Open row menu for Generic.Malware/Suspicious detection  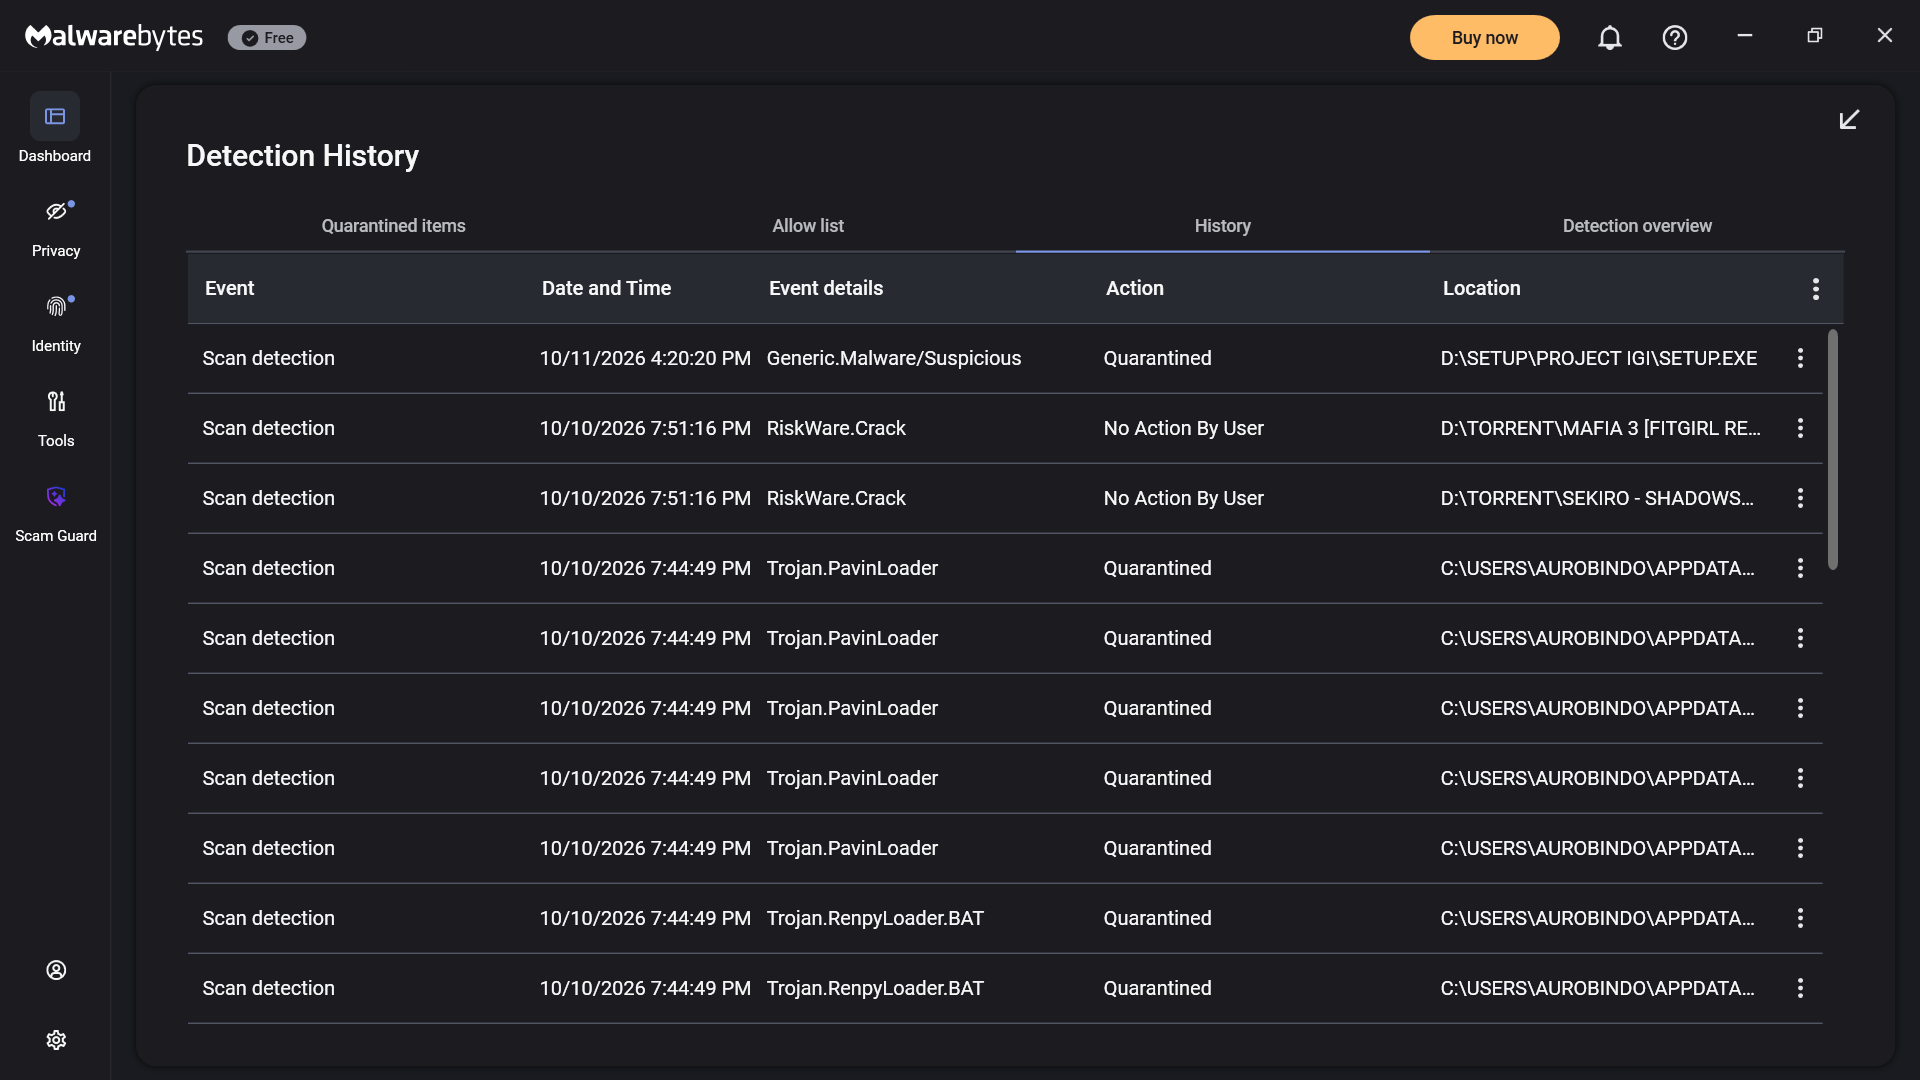point(1800,358)
